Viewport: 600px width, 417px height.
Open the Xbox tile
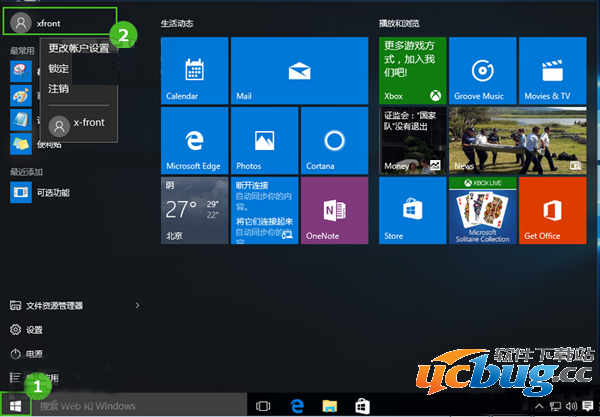412,70
